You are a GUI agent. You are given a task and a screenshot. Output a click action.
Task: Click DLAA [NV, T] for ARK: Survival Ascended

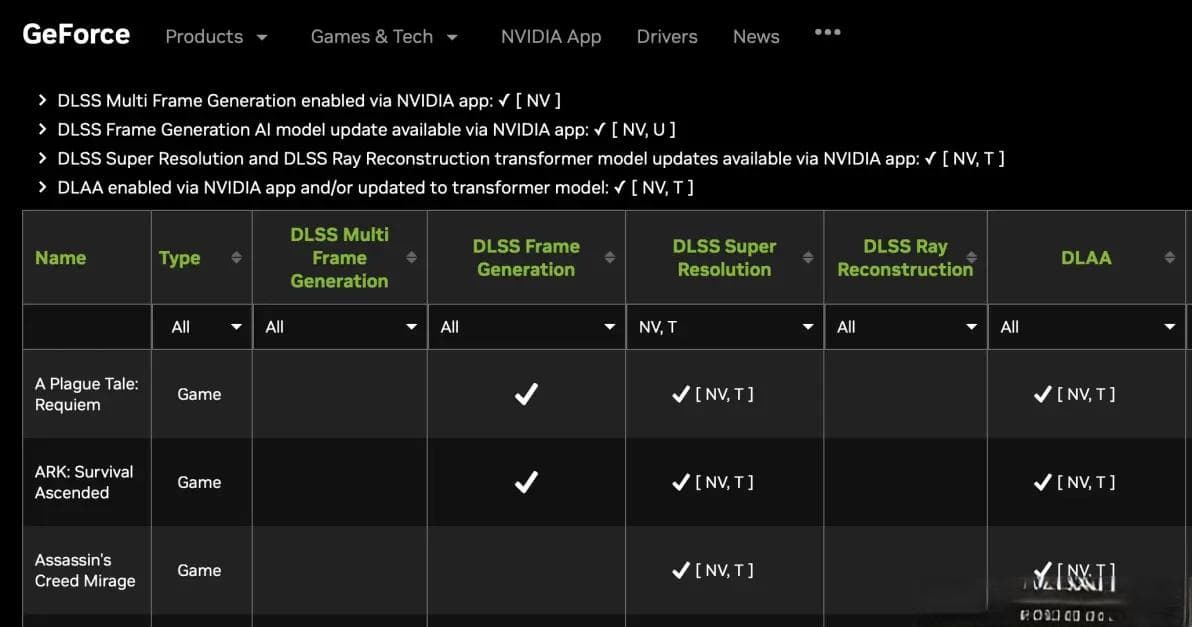1075,482
